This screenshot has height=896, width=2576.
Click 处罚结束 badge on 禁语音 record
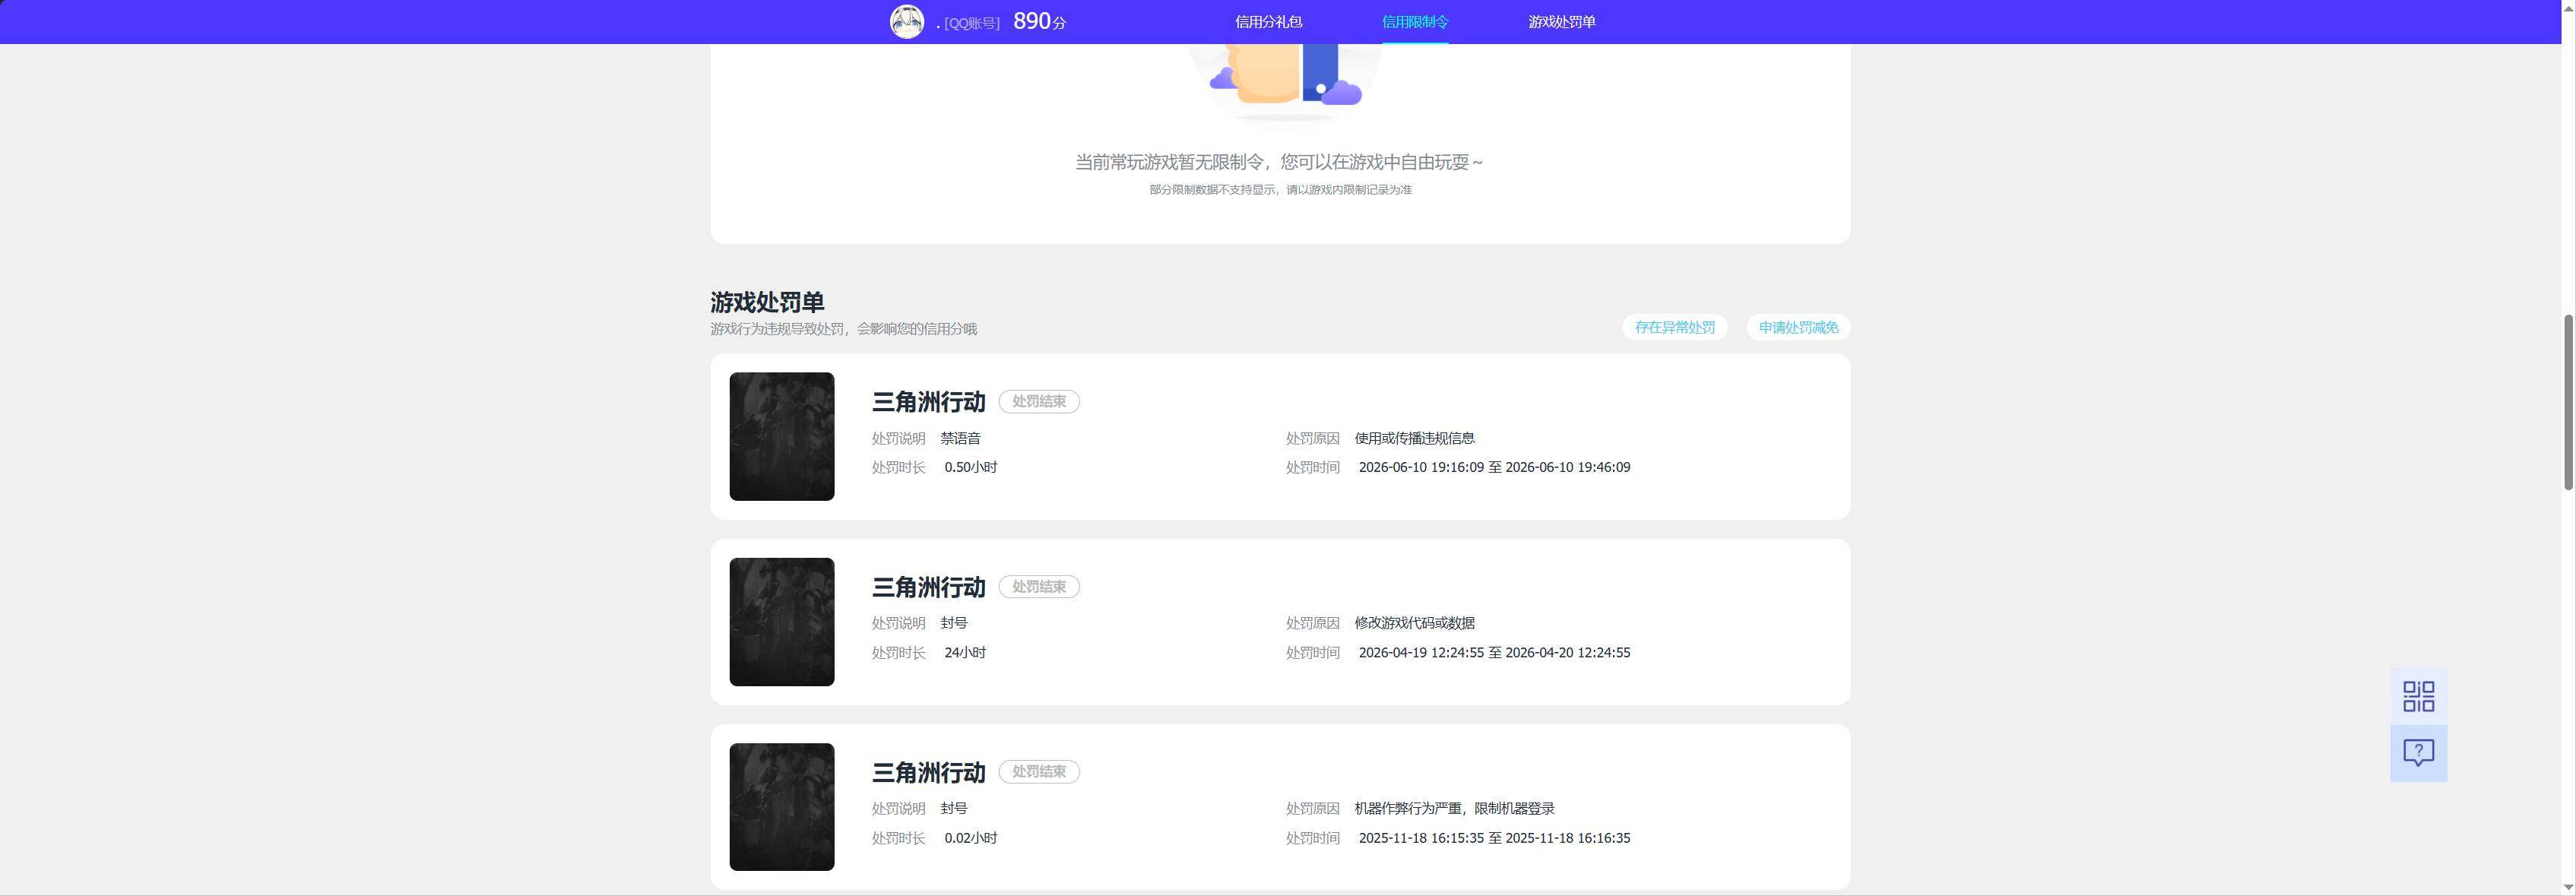click(x=1039, y=402)
